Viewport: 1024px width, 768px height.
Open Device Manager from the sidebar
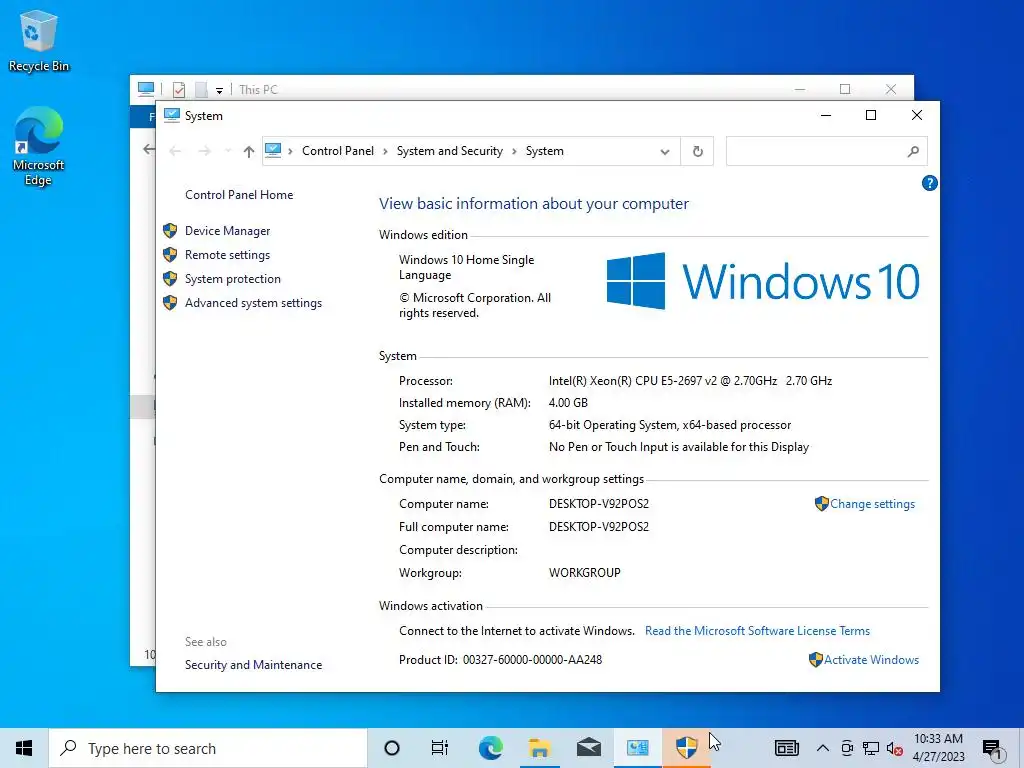pos(227,231)
